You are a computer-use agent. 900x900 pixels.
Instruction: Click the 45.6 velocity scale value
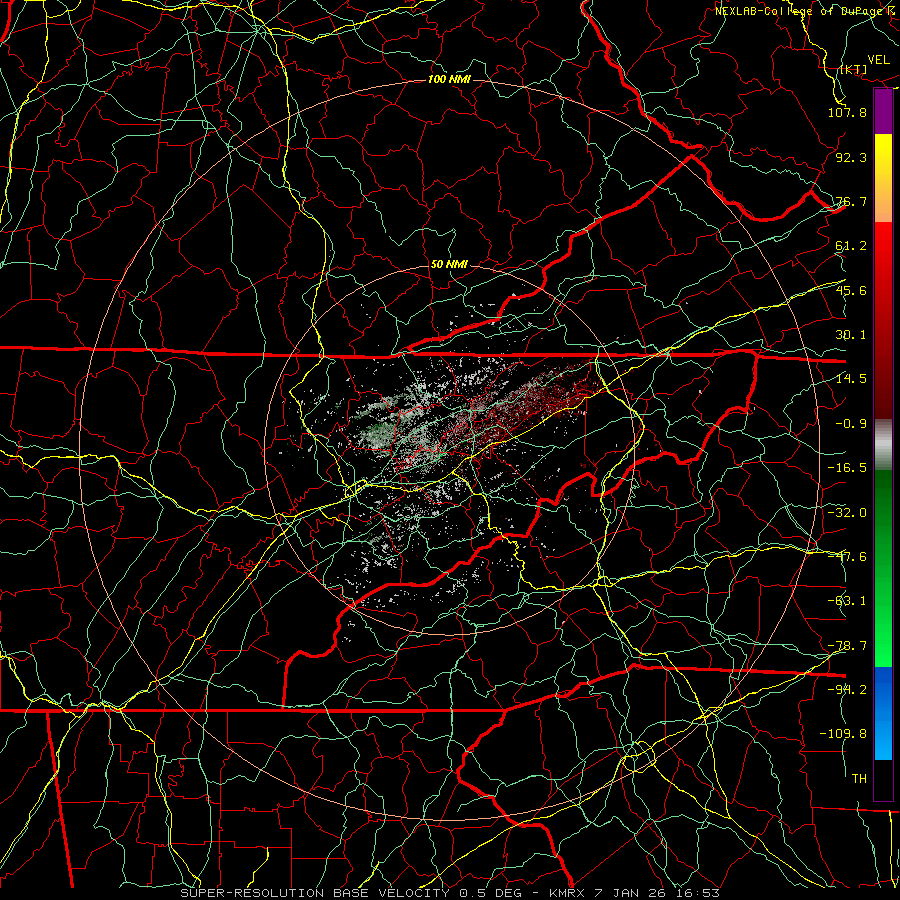(x=851, y=290)
